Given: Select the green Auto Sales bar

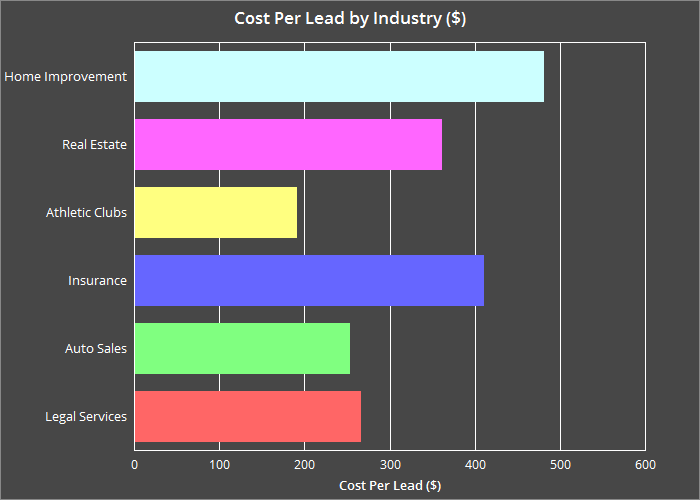Looking at the screenshot, I should (x=242, y=348).
